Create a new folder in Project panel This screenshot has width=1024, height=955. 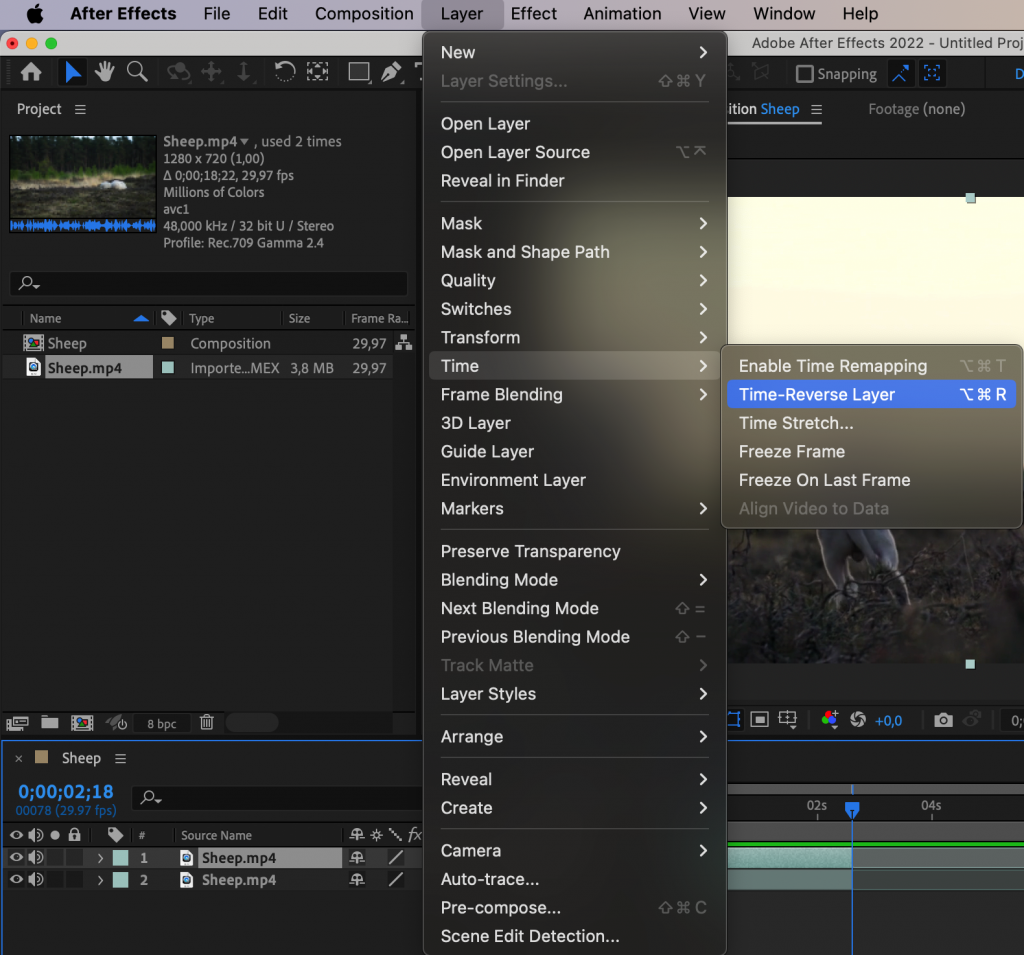(x=49, y=722)
